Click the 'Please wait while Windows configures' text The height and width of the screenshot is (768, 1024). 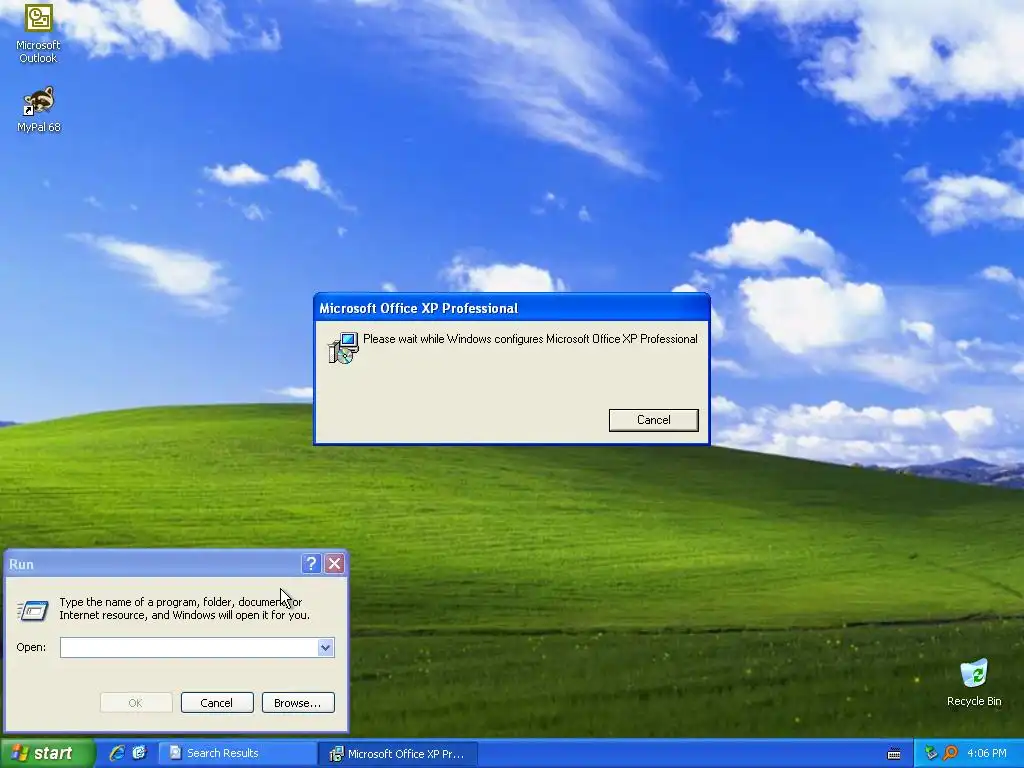coord(530,339)
